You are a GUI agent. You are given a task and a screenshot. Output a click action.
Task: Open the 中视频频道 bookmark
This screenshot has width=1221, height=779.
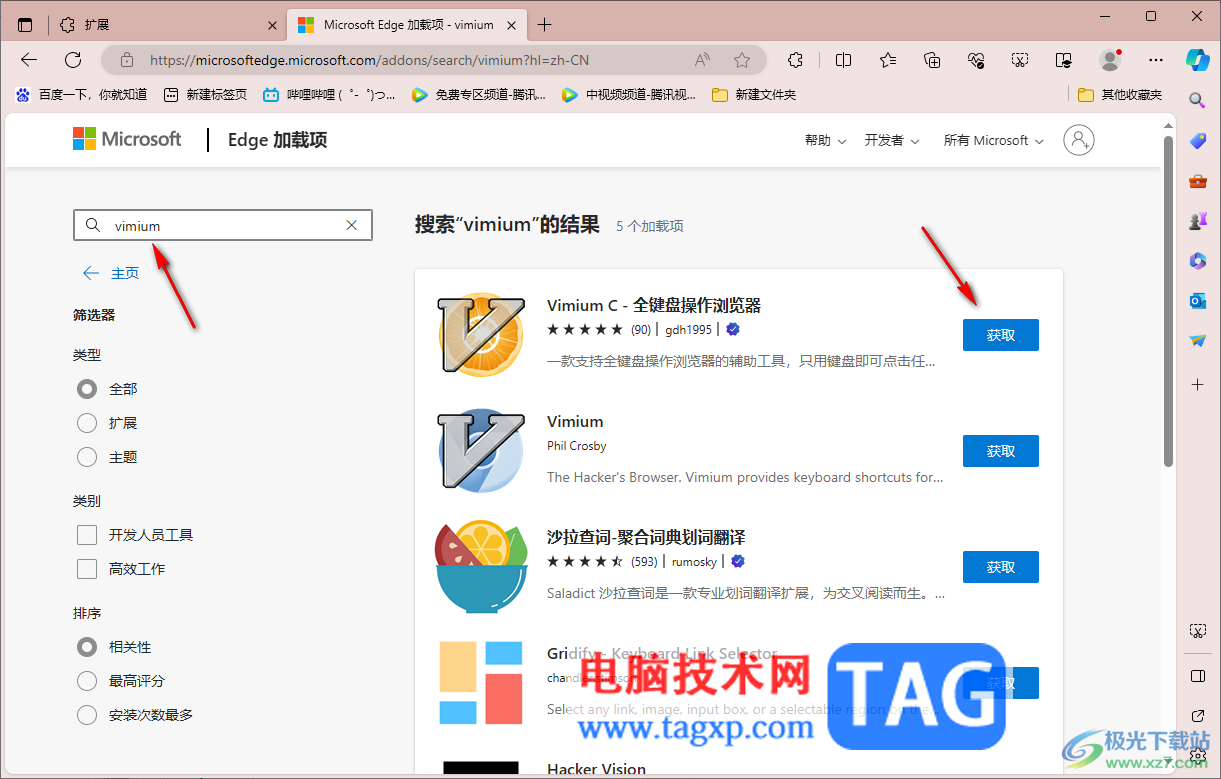[629, 95]
